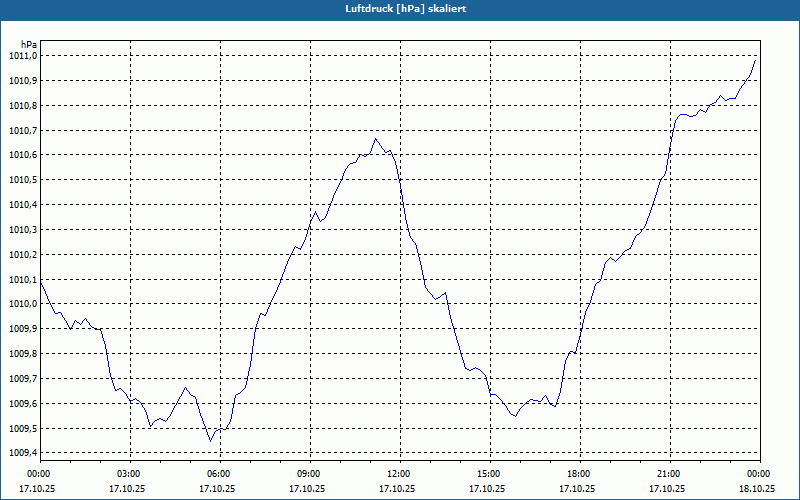The height and width of the screenshot is (500, 800).
Task: Select the "03:00" time label
Action: click(x=128, y=474)
